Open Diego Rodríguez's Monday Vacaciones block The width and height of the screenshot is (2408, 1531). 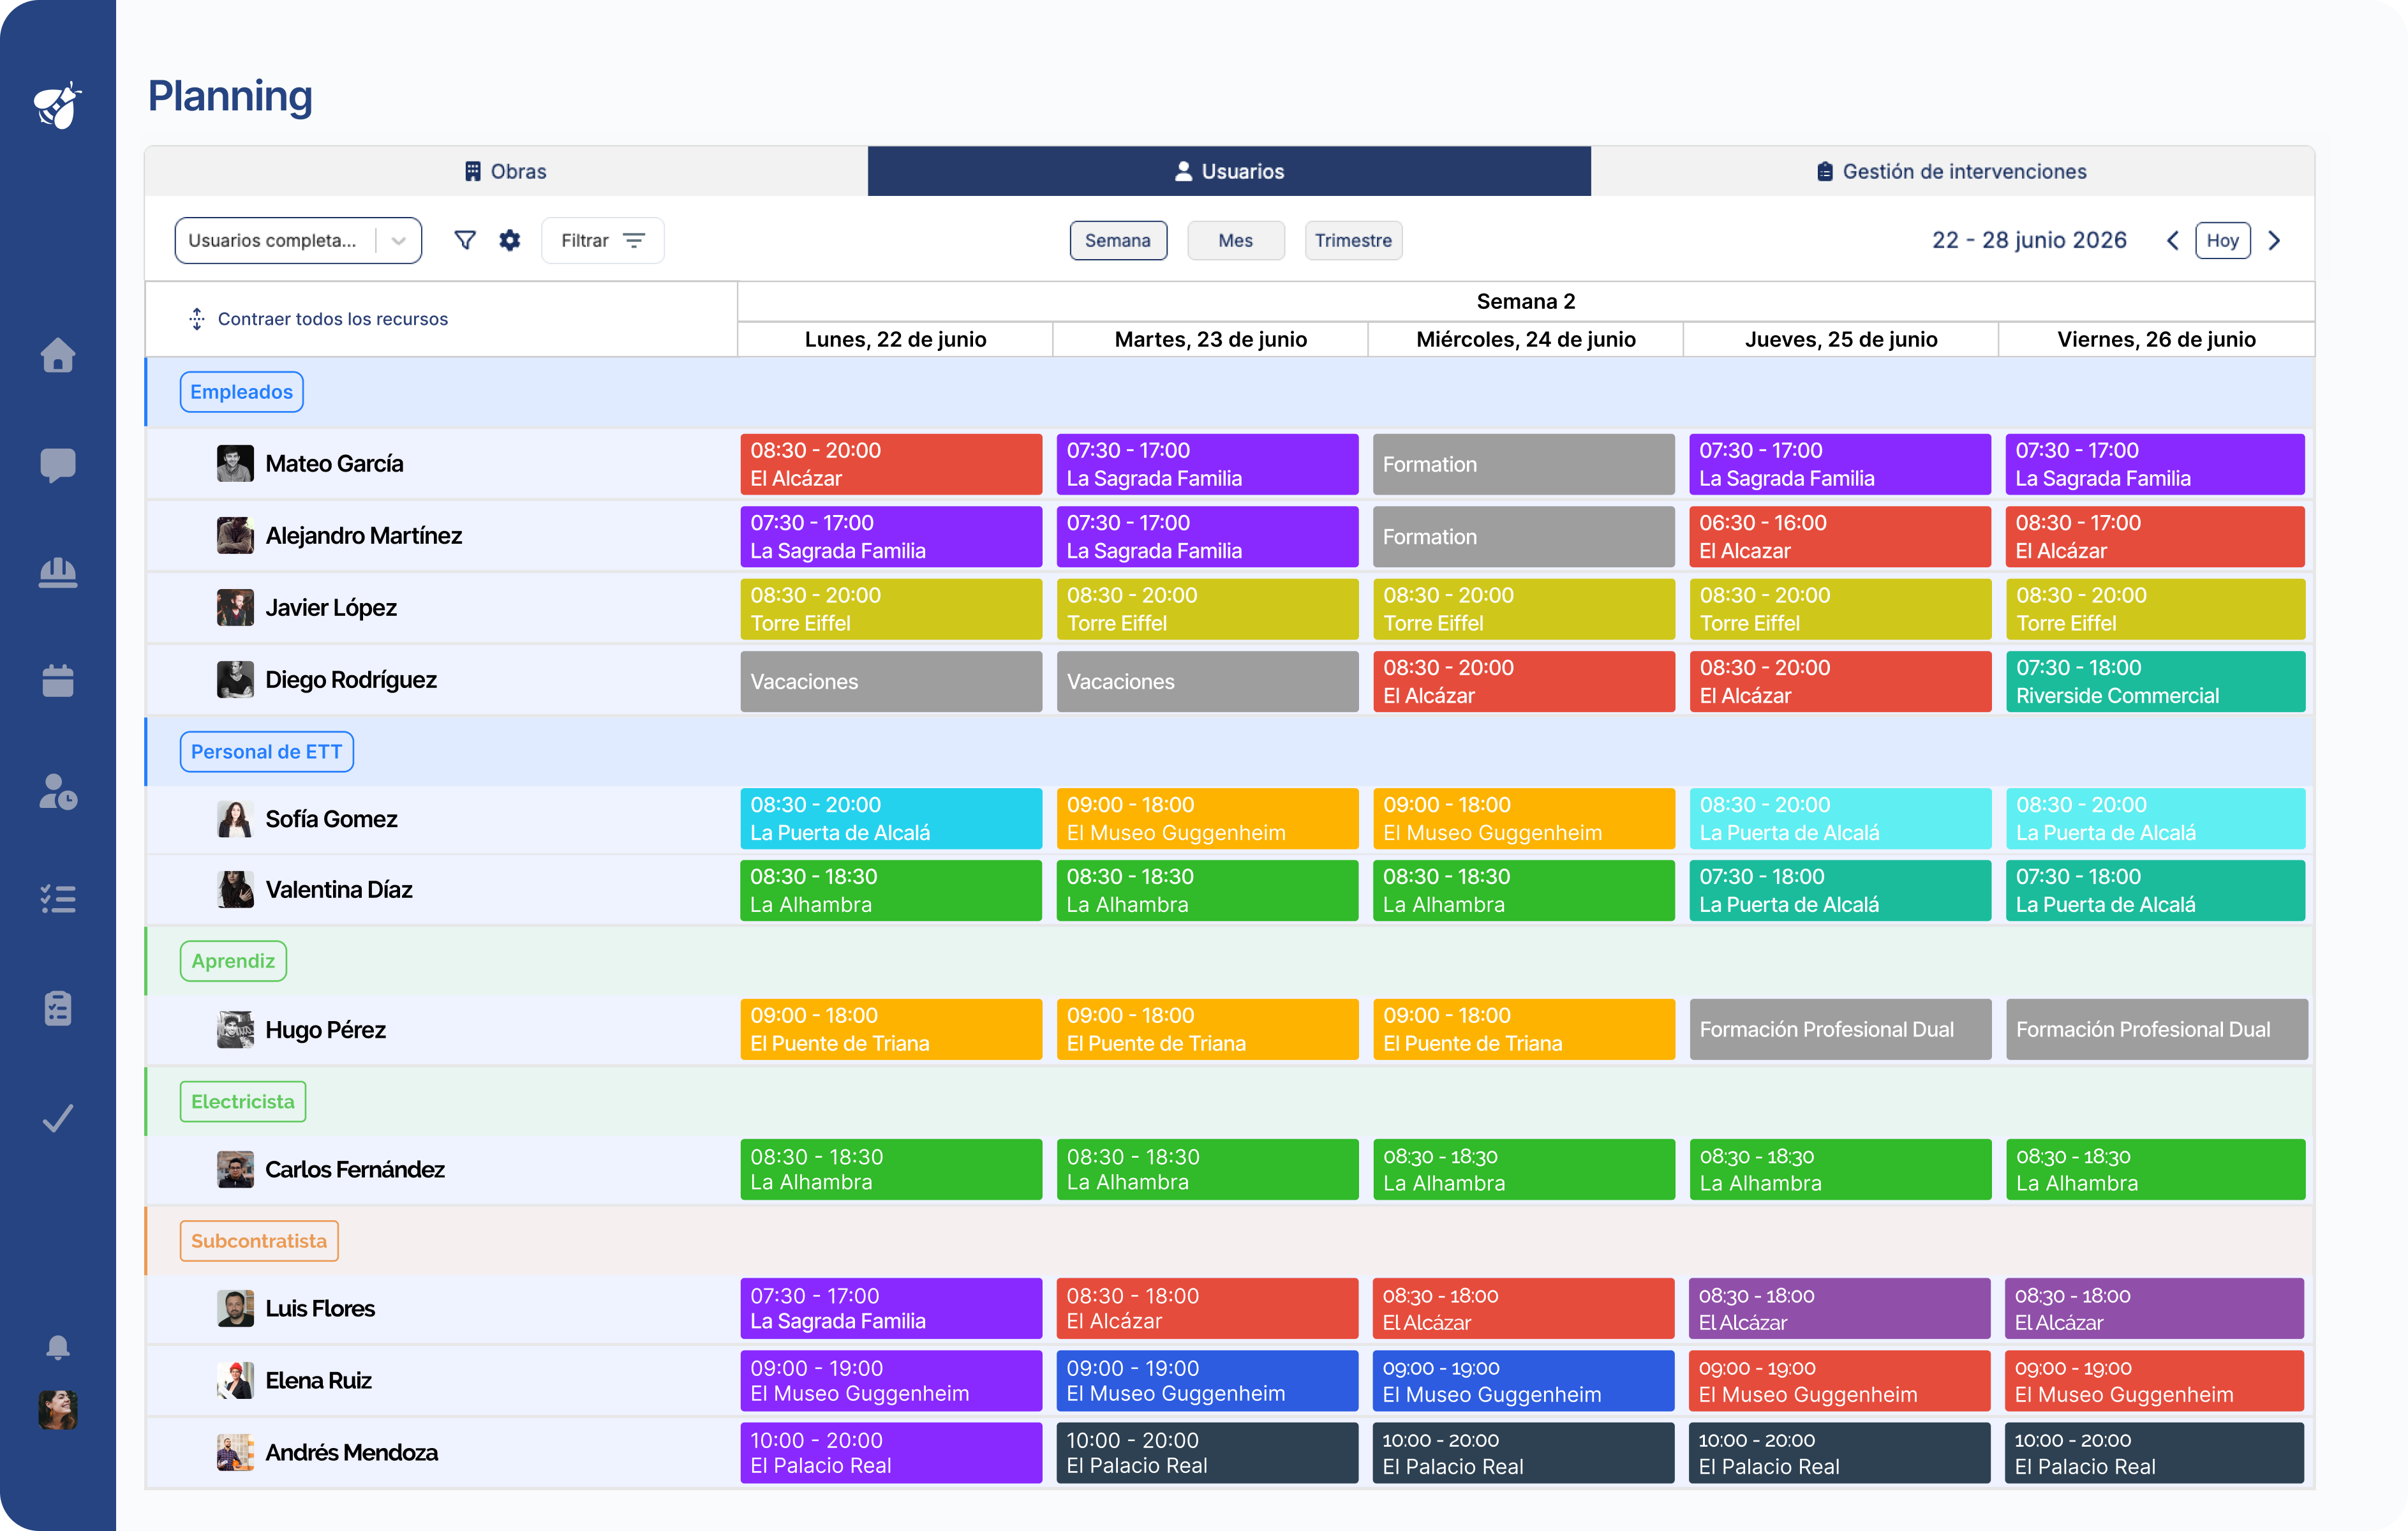[891, 681]
